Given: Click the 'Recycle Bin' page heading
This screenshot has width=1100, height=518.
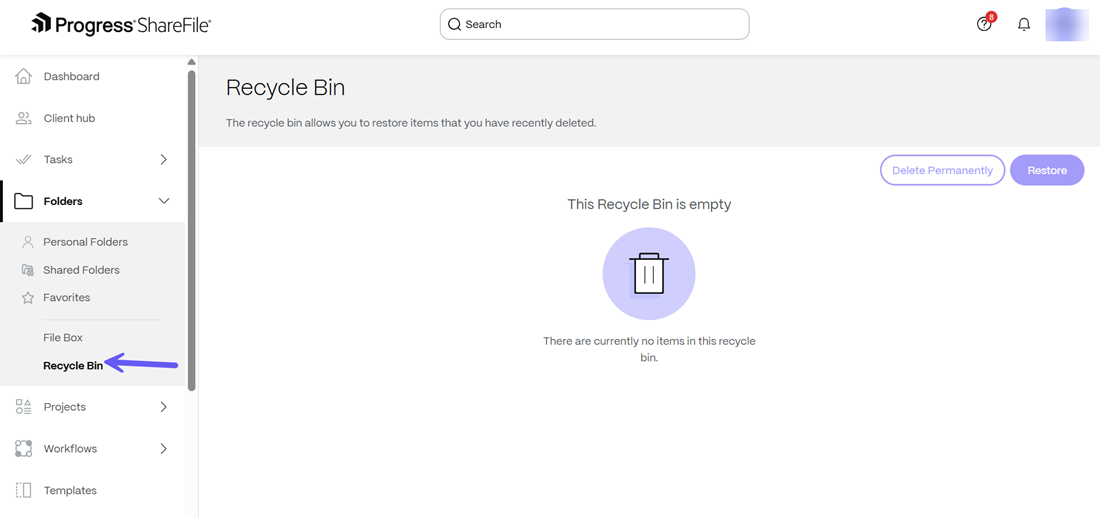Looking at the screenshot, I should [286, 88].
